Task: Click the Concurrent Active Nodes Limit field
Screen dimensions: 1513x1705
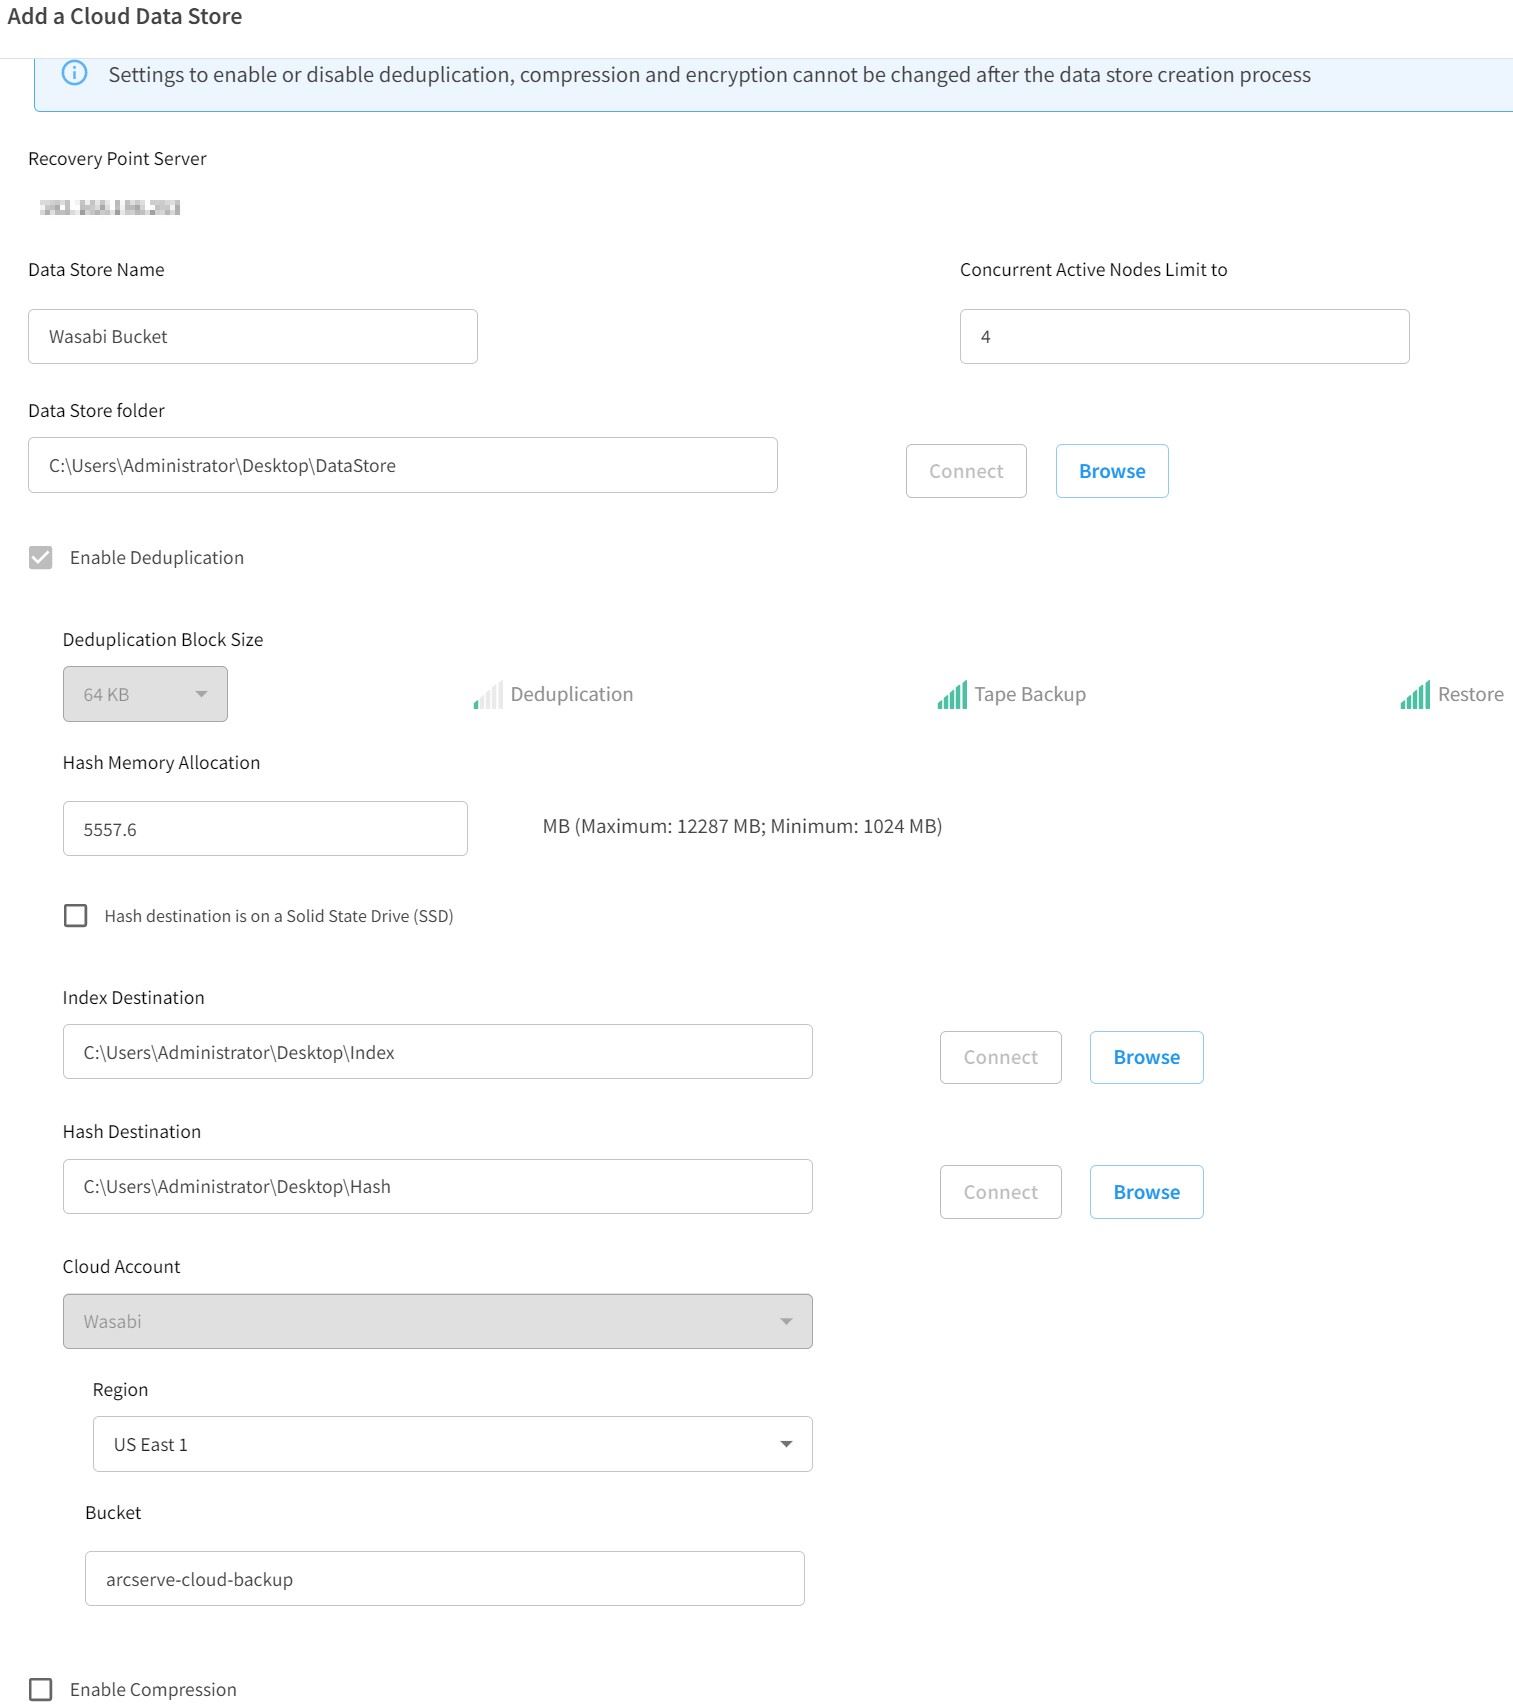Action: pyautogui.click(x=1184, y=336)
